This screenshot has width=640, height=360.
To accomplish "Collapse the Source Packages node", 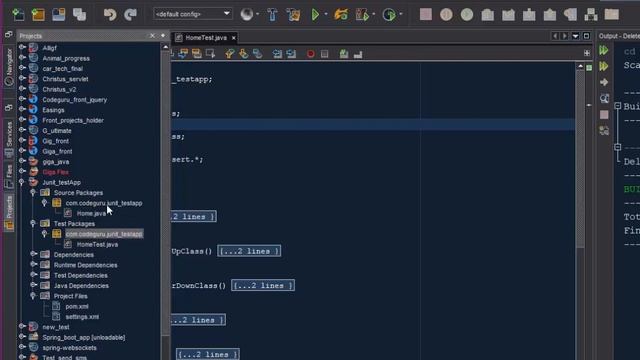I will (34, 192).
